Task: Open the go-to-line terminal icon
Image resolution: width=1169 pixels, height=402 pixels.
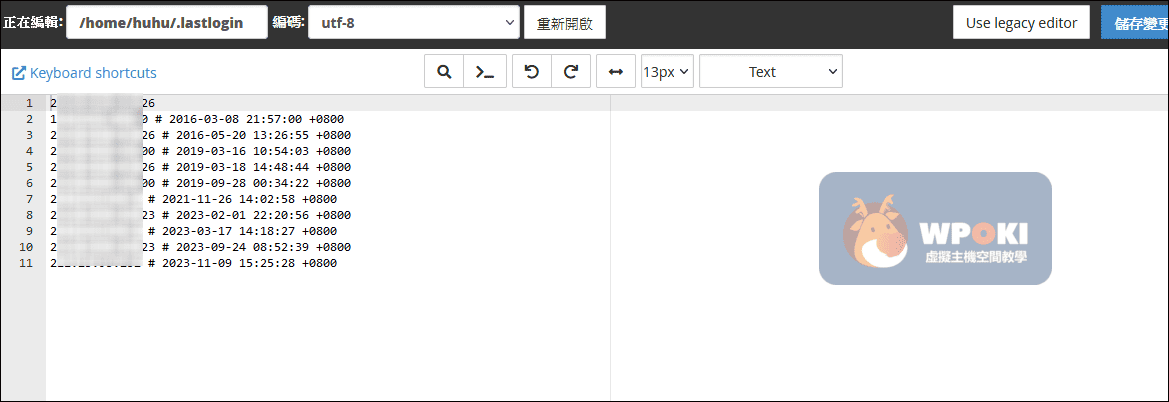Action: (485, 72)
